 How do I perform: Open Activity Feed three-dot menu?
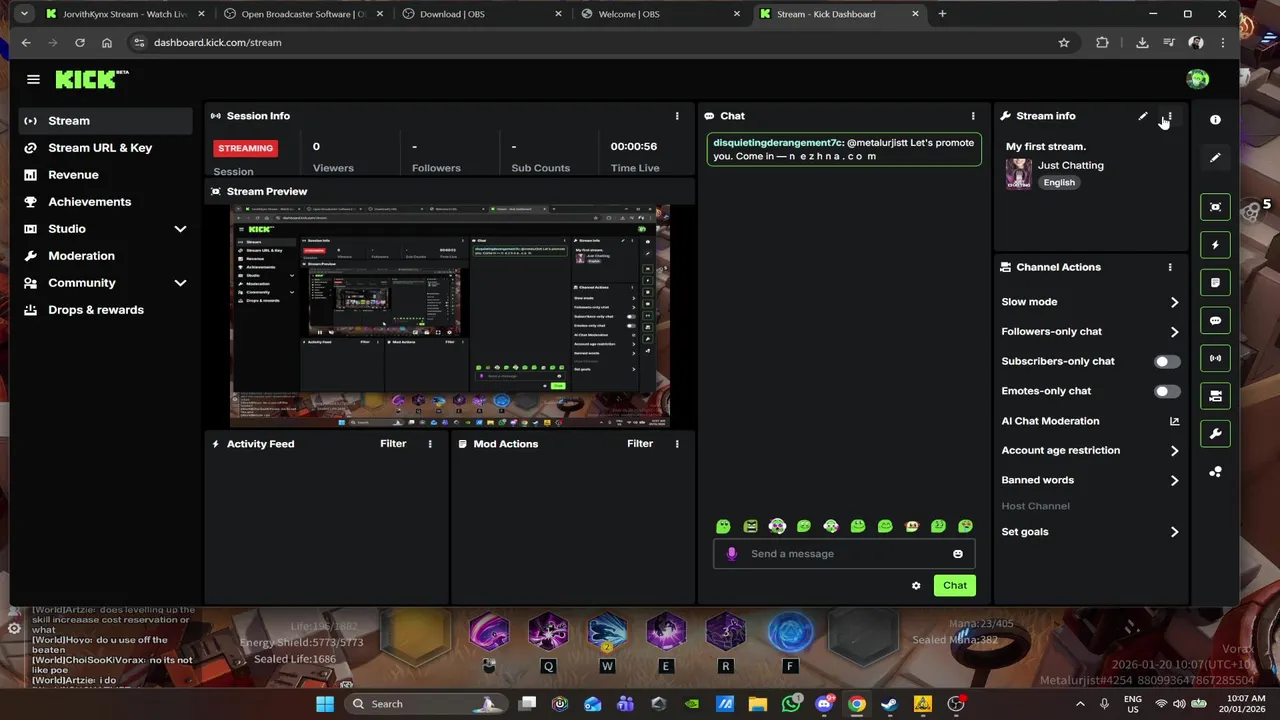click(x=431, y=444)
